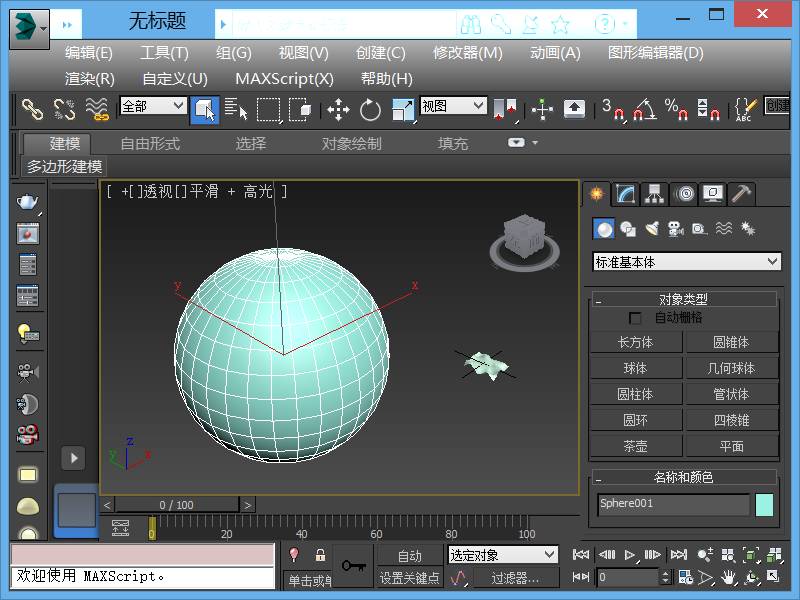Toggle Angle Snap
Image resolution: width=800 pixels, height=600 pixels.
(x=645, y=109)
